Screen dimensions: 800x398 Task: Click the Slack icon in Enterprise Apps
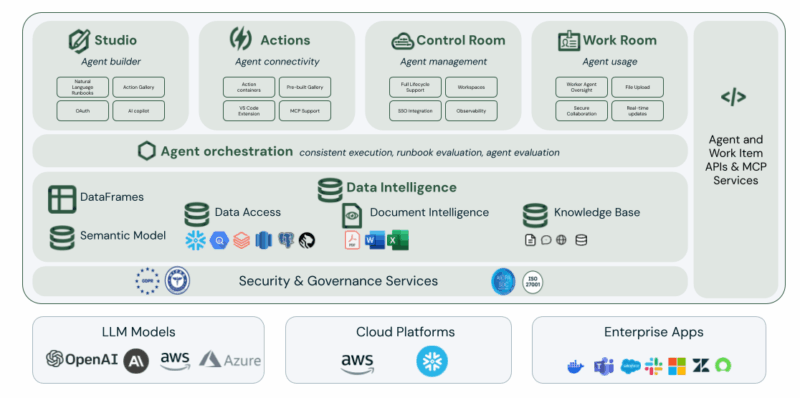pos(654,365)
